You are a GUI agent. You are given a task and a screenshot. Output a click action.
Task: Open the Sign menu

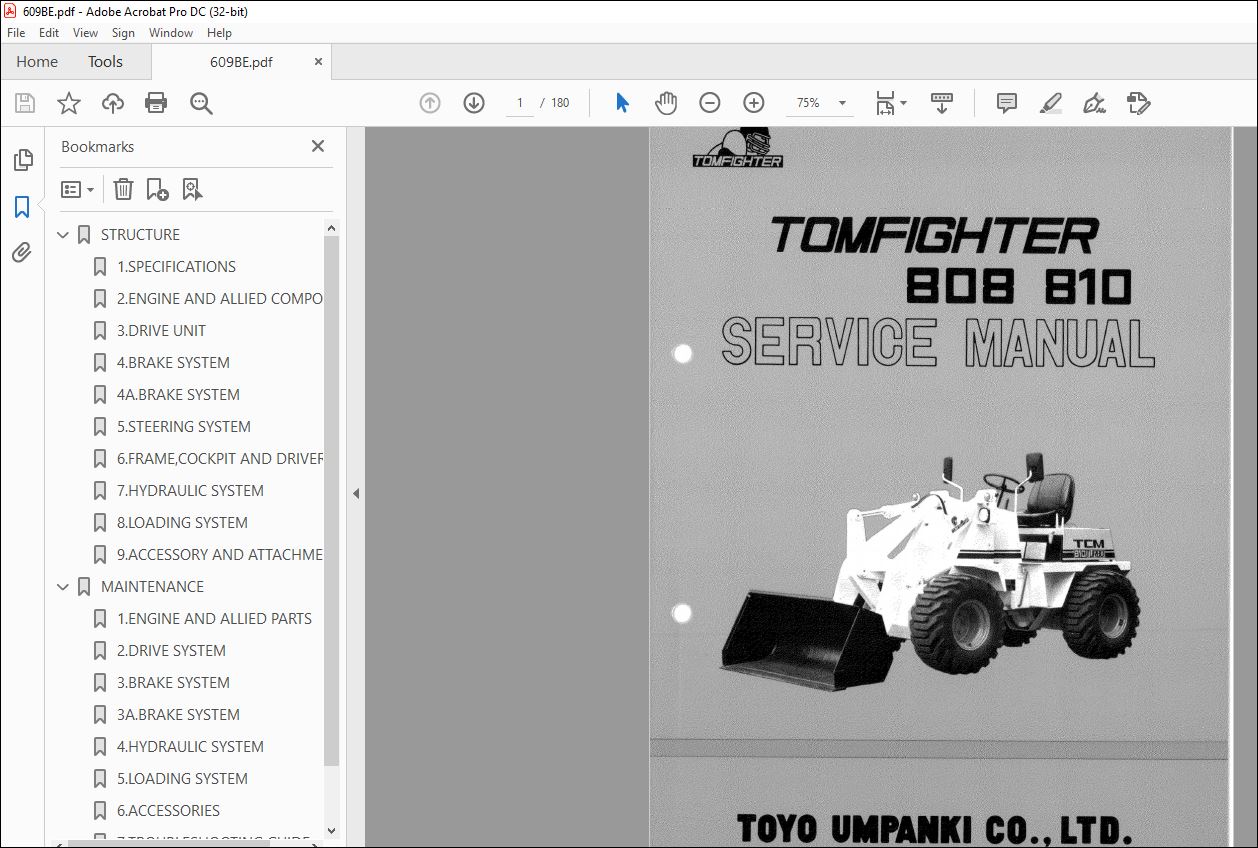click(x=123, y=33)
